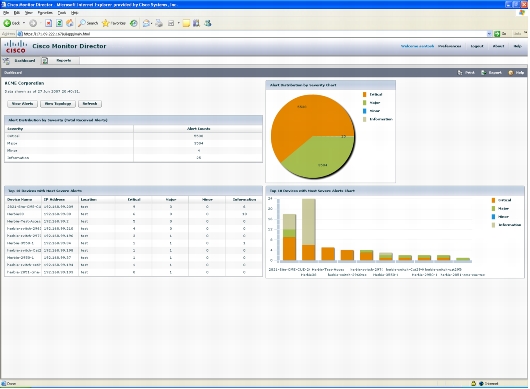Click the Research book toolbar icon
Viewport: 530px width, 389px height.
[196, 23]
